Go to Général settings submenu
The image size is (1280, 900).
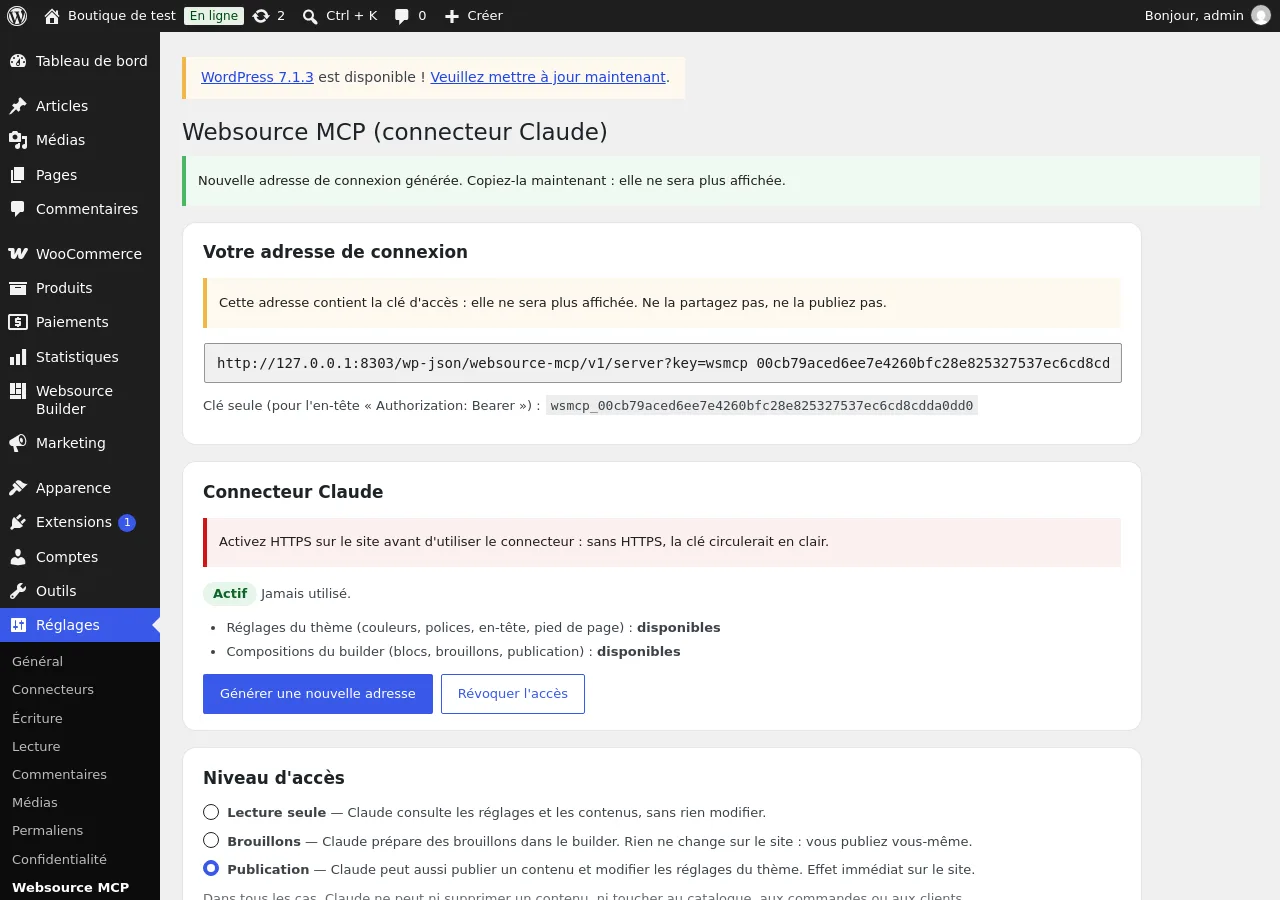[x=37, y=661]
